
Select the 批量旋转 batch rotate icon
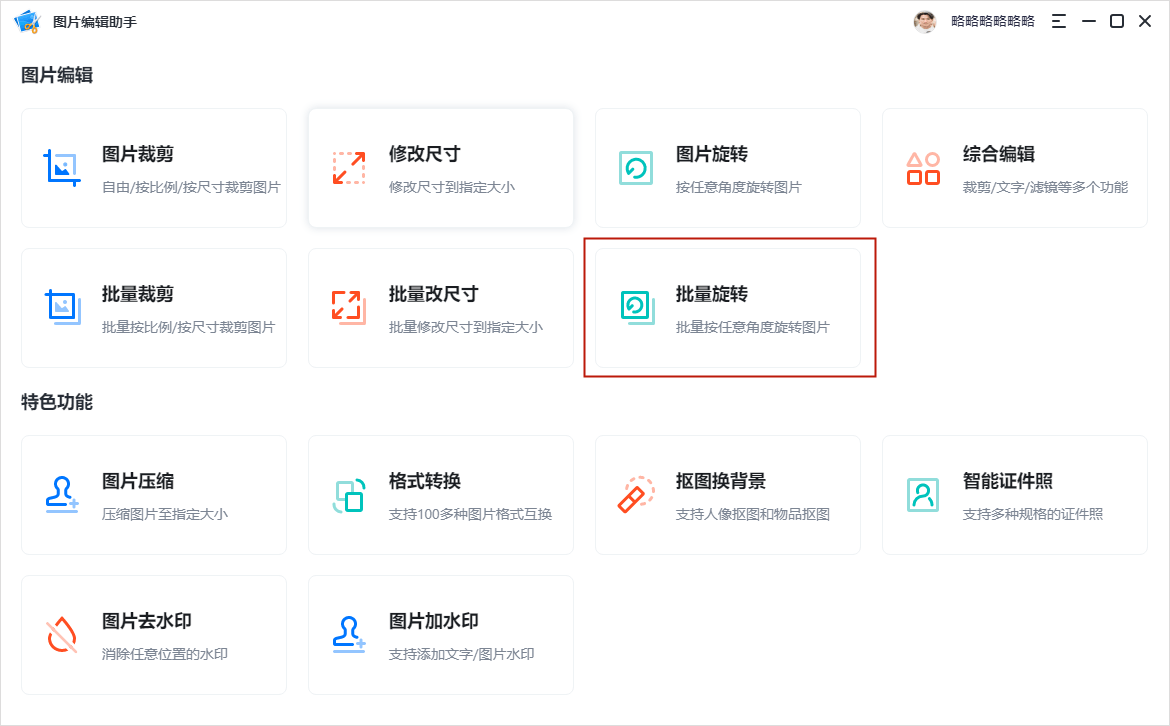click(635, 307)
